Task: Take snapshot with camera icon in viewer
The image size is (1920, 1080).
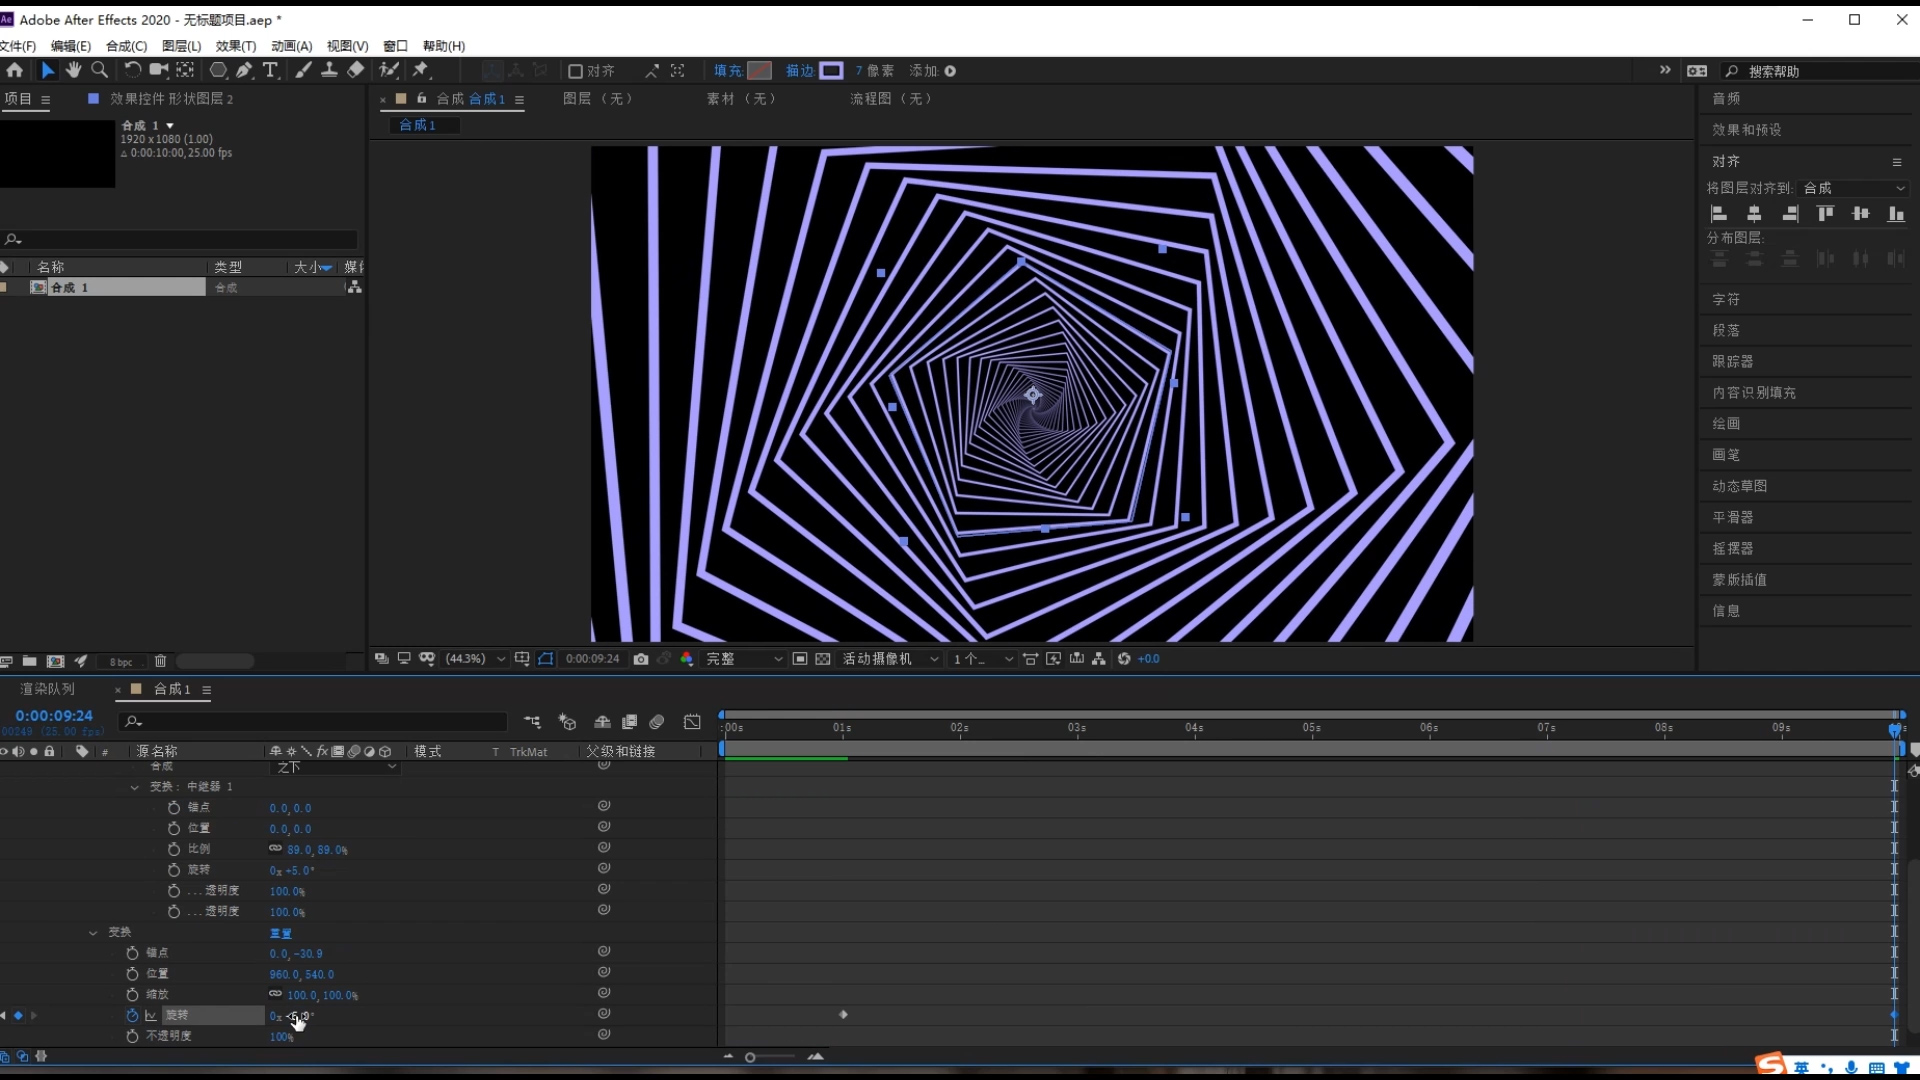Action: (x=641, y=659)
